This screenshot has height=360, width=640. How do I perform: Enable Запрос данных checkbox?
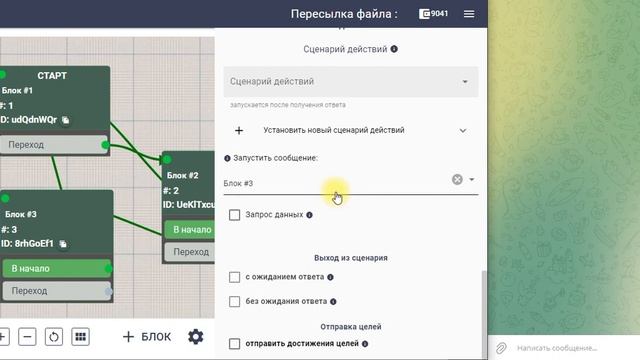point(234,215)
